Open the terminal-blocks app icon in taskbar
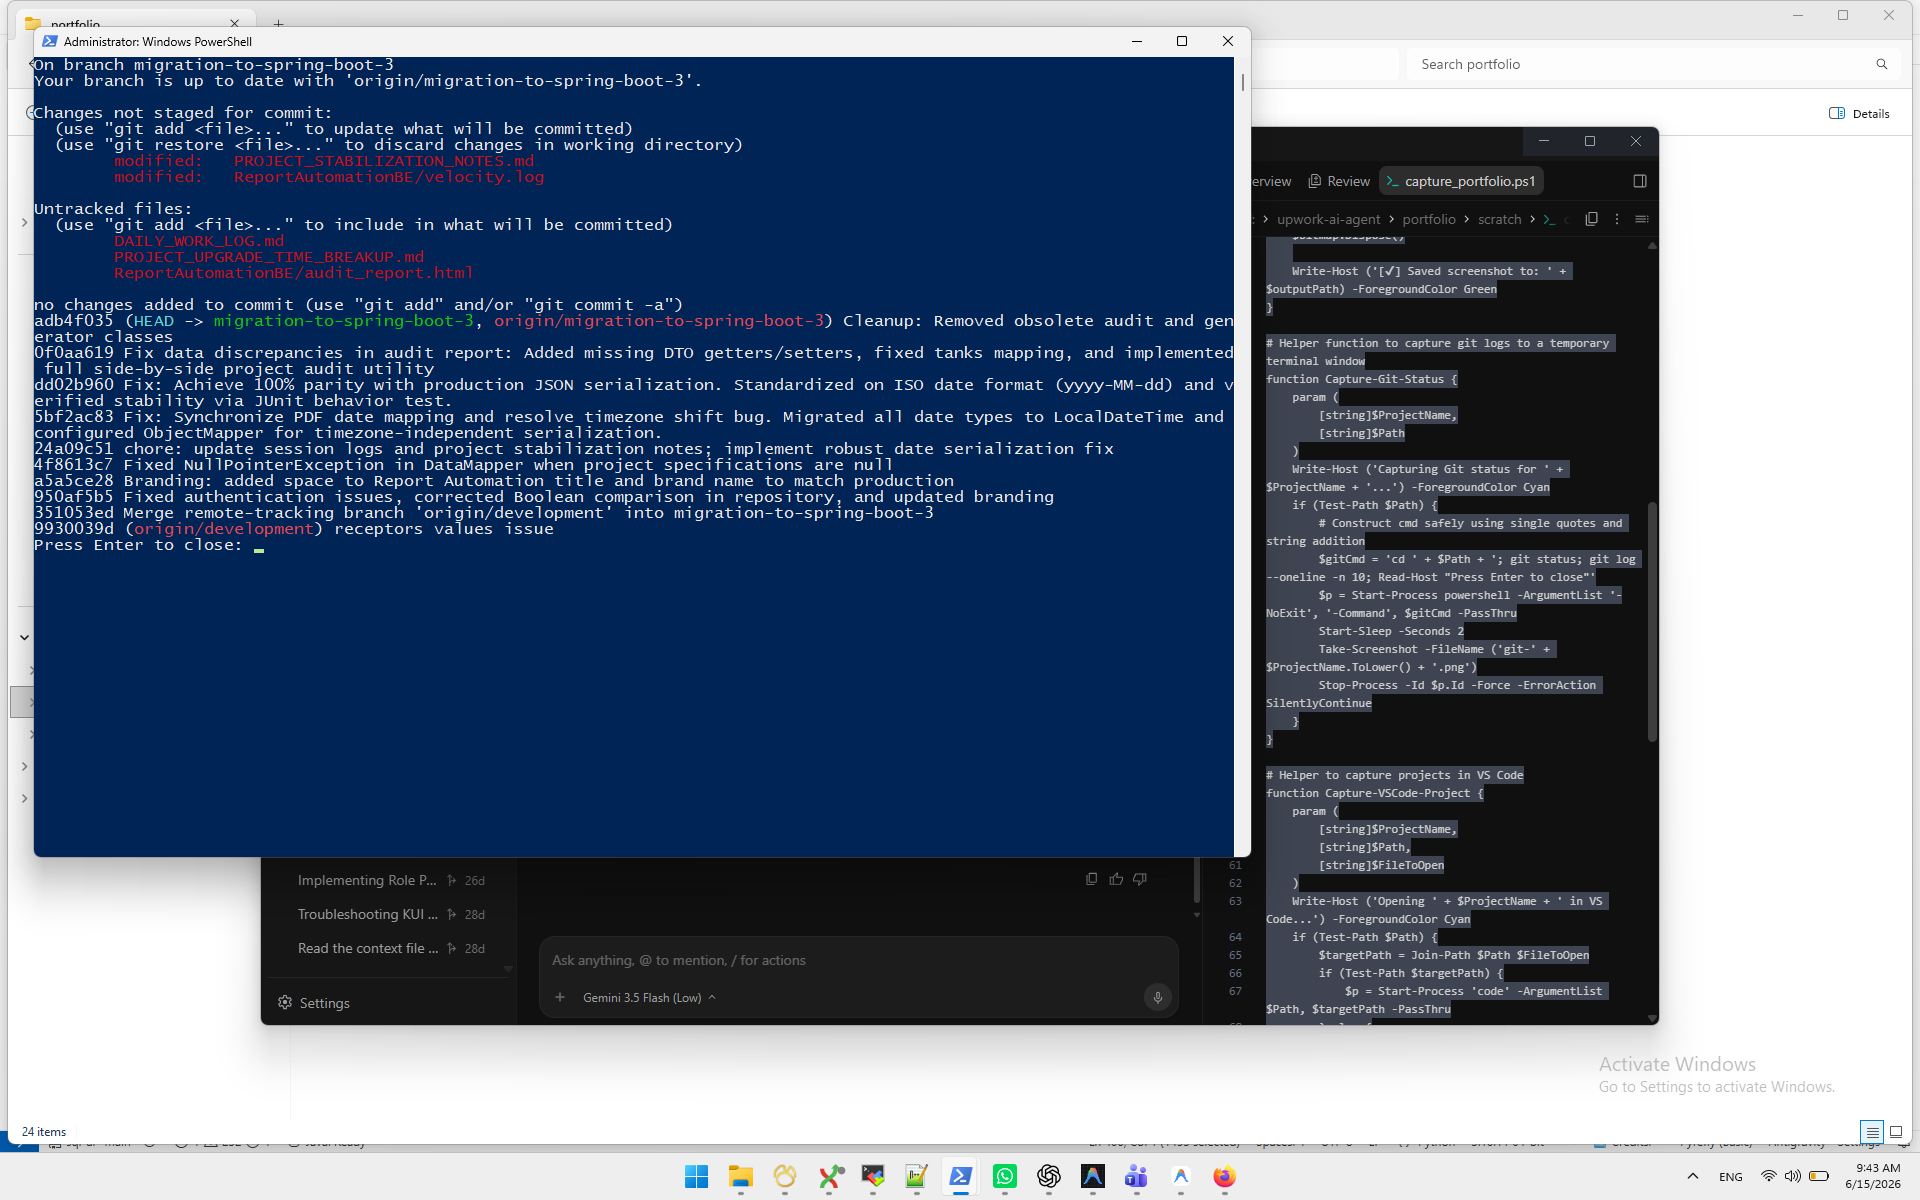This screenshot has height=1200, width=1920. coord(873,1177)
